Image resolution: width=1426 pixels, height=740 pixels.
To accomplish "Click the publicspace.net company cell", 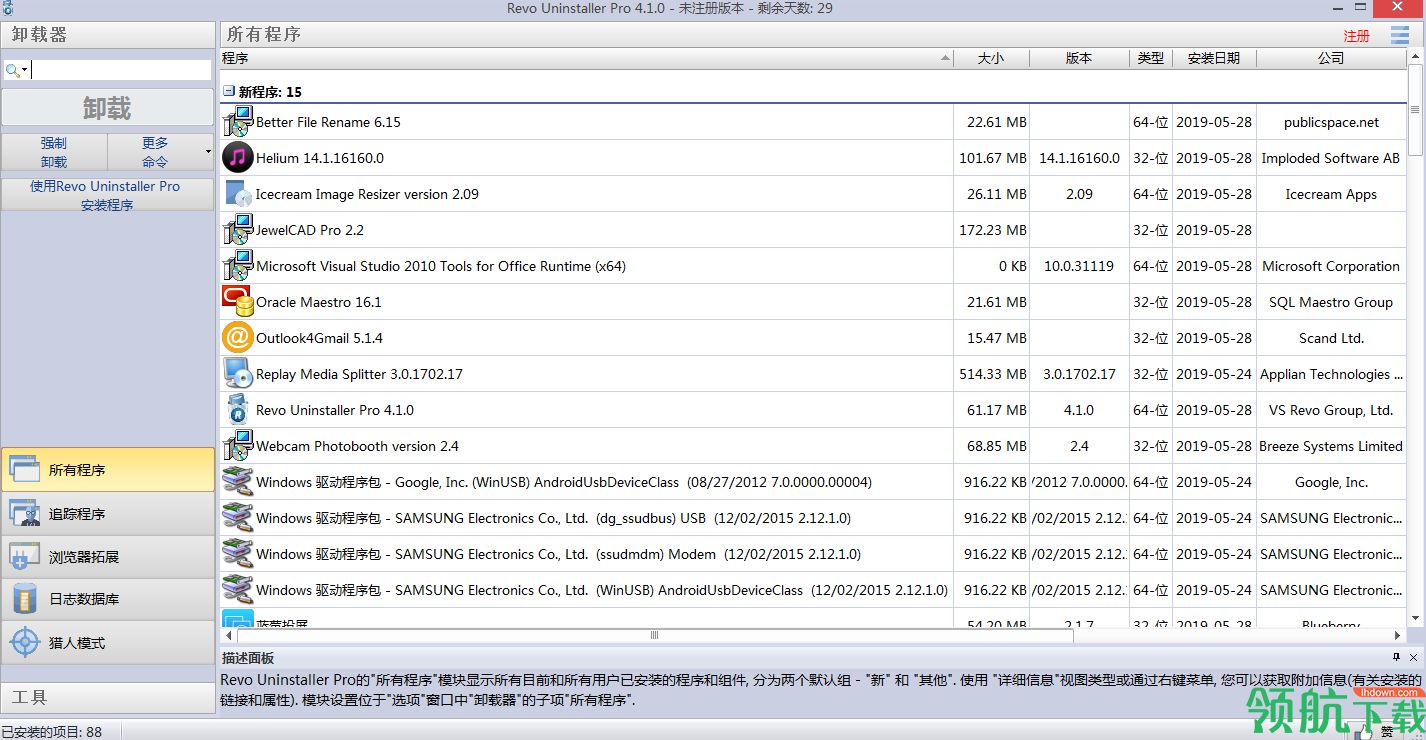I will pos(1331,122).
